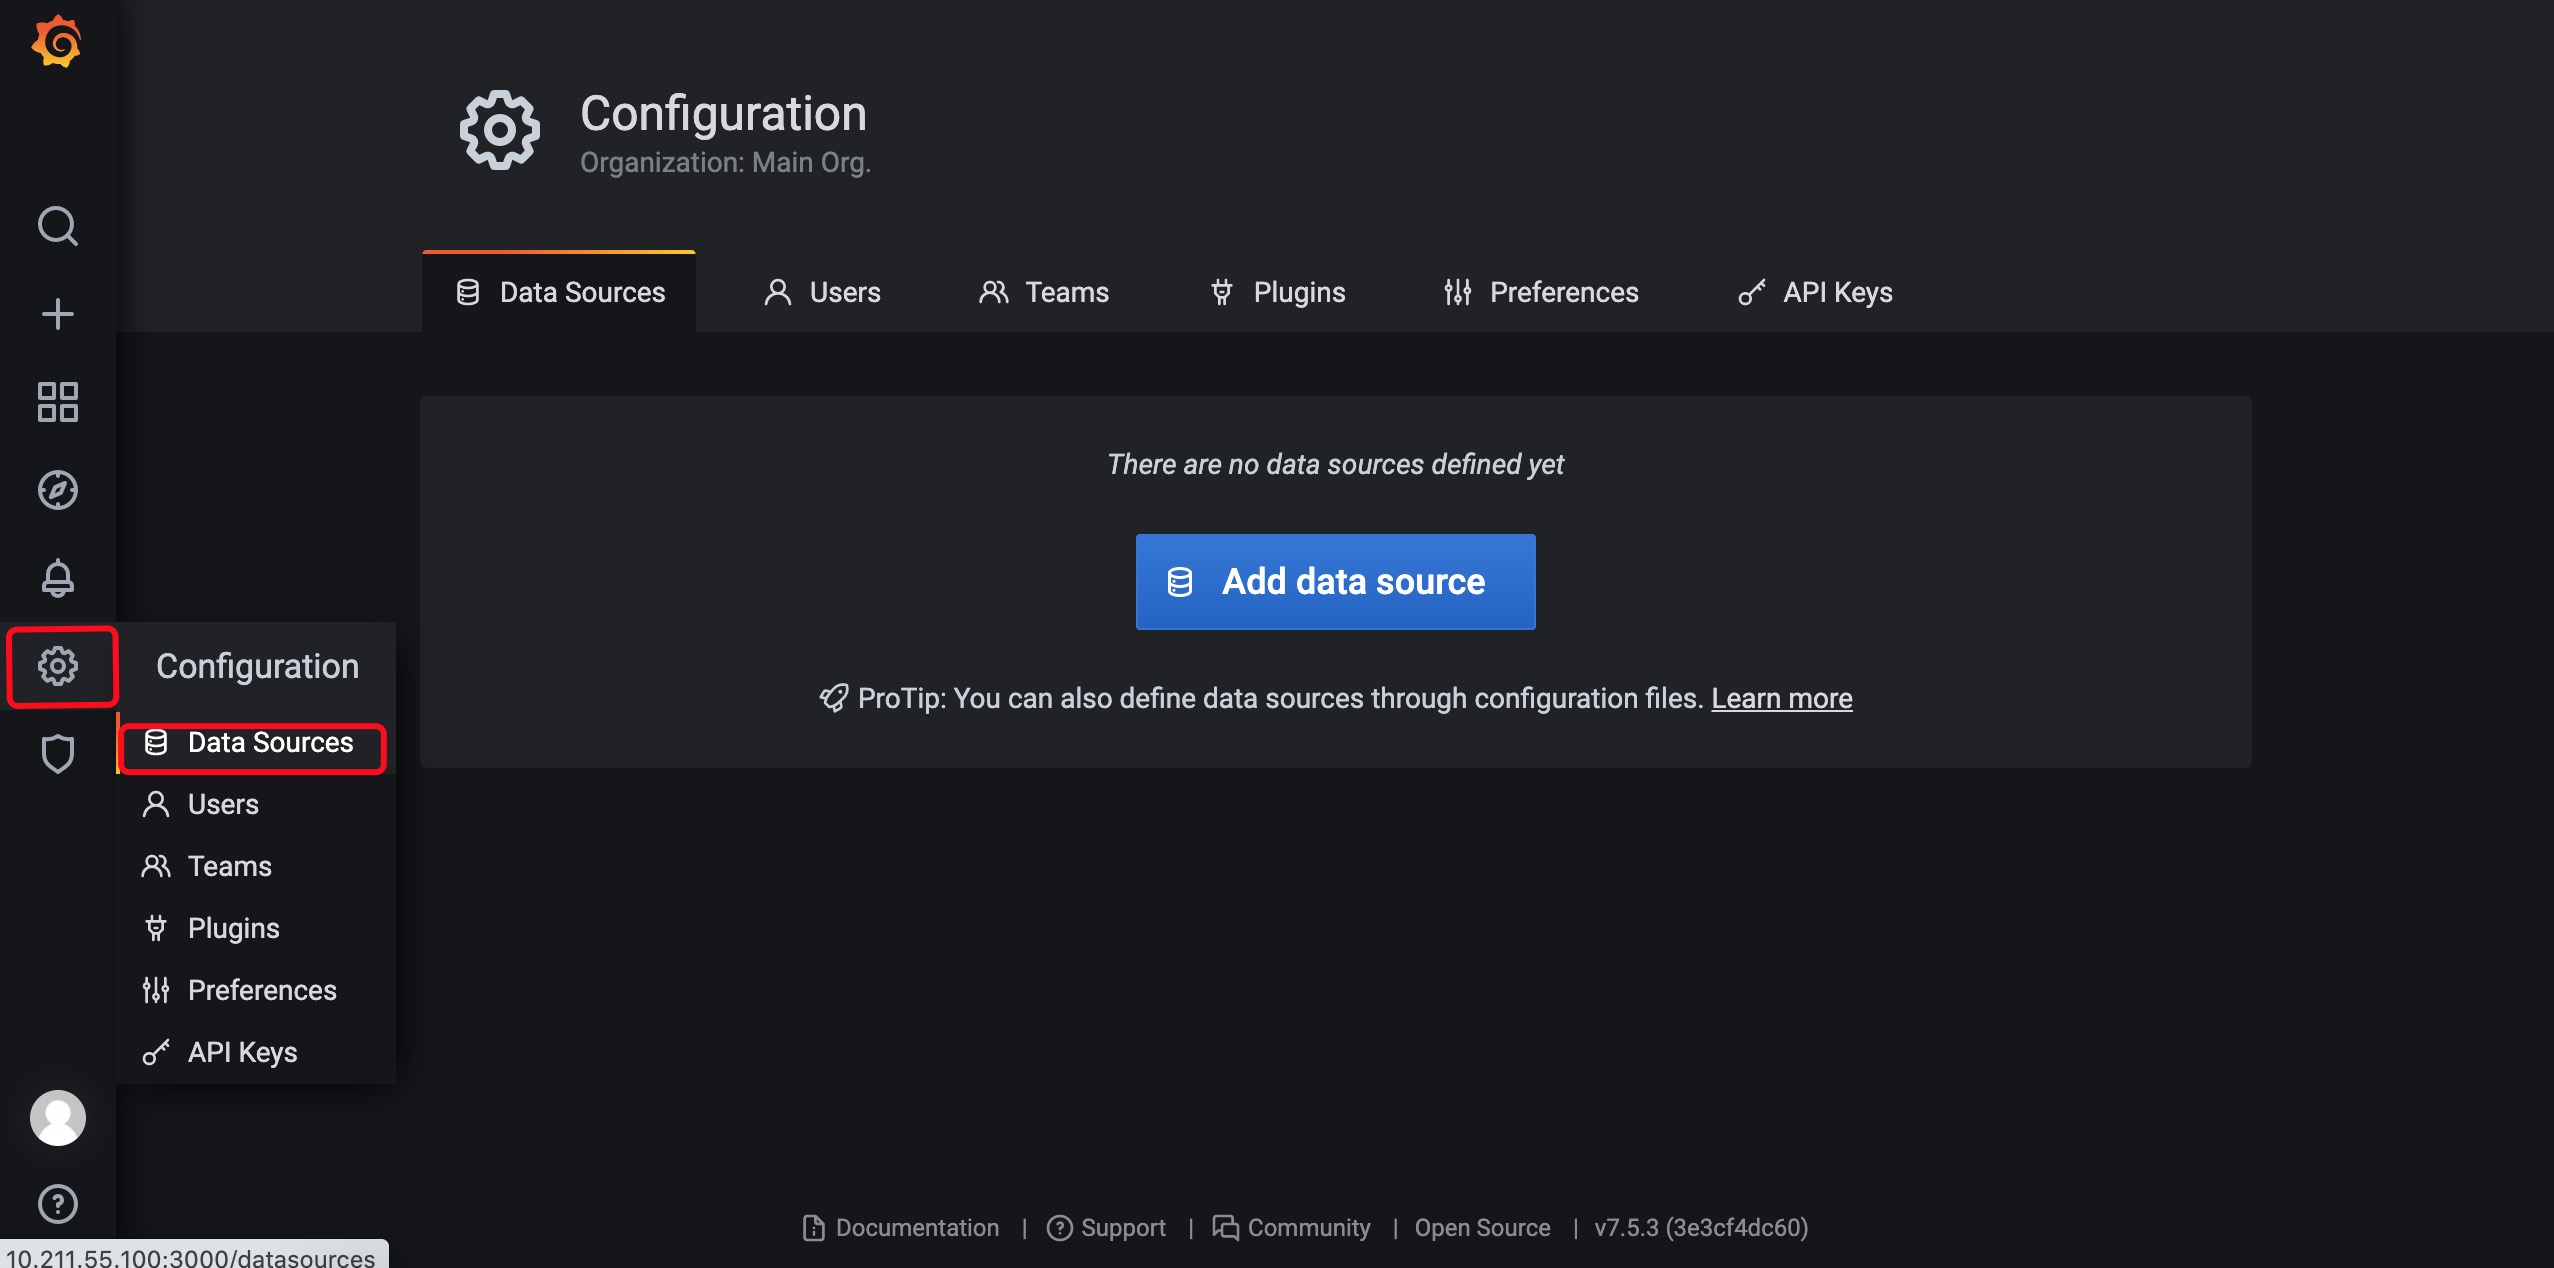Click the Grafana logo home icon
Image resolution: width=2554 pixels, height=1268 pixels.
(x=57, y=42)
